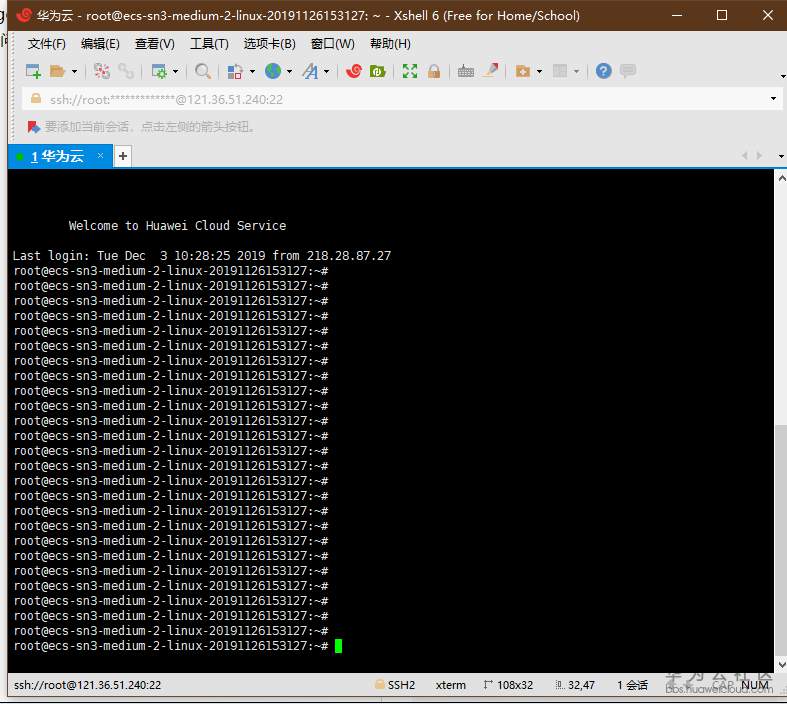Open the tab list dropdown arrow
The width and height of the screenshot is (787, 704).
[x=781, y=157]
